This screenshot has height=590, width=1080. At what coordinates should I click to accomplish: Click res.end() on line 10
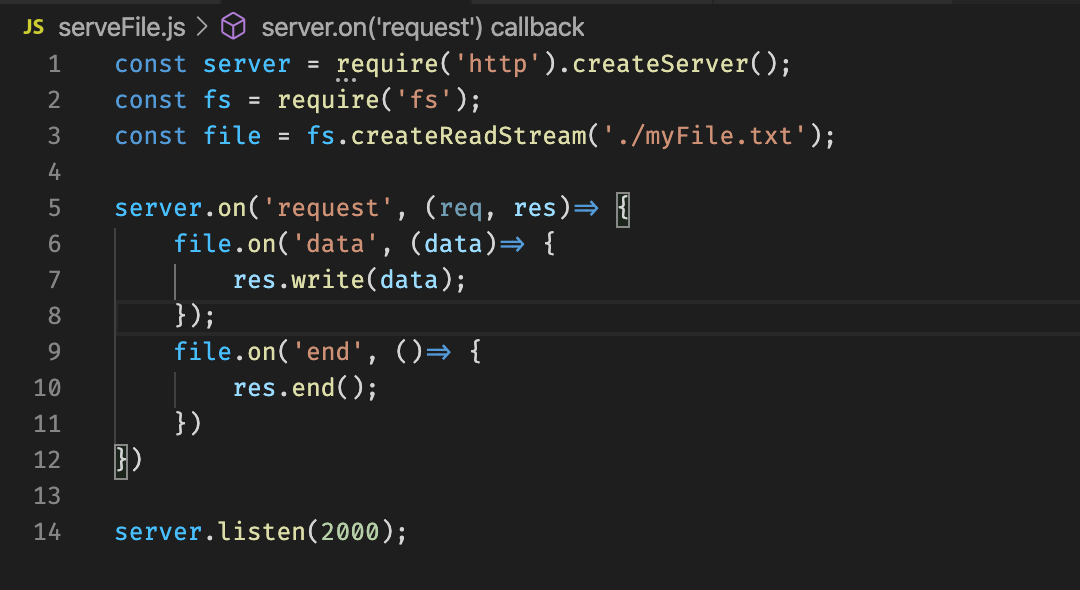coord(299,388)
